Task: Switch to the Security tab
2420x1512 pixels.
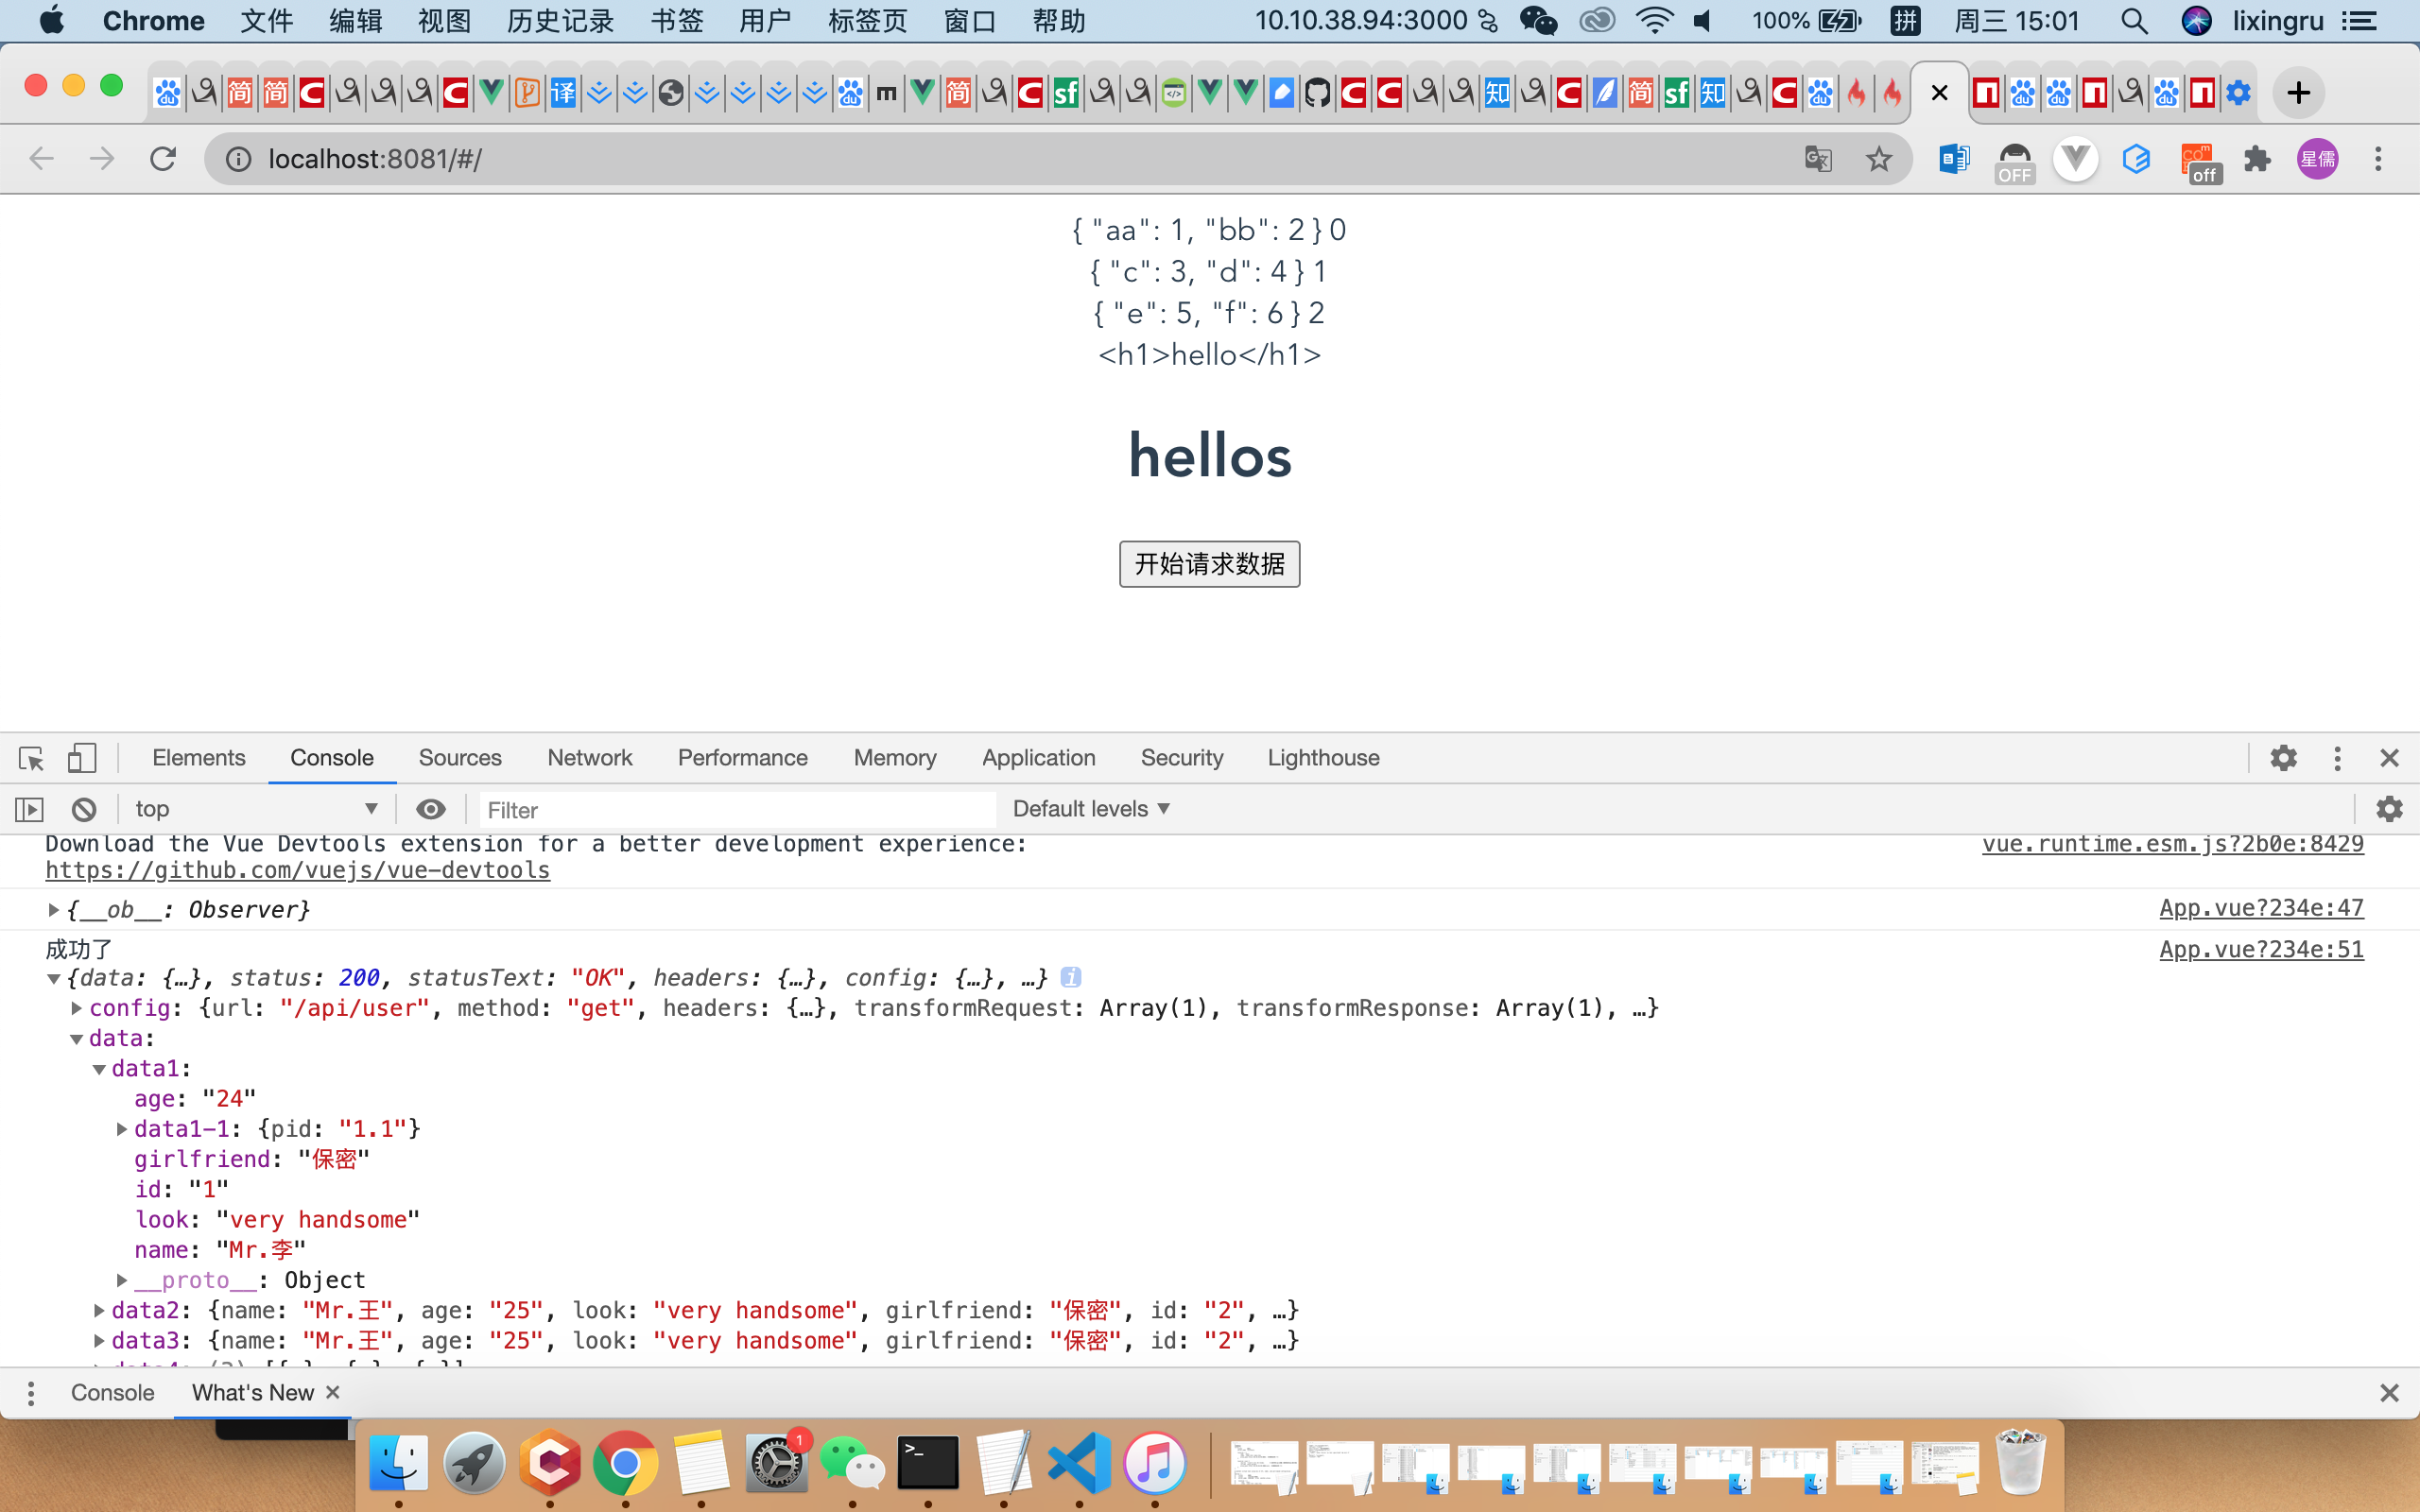Action: pos(1182,758)
